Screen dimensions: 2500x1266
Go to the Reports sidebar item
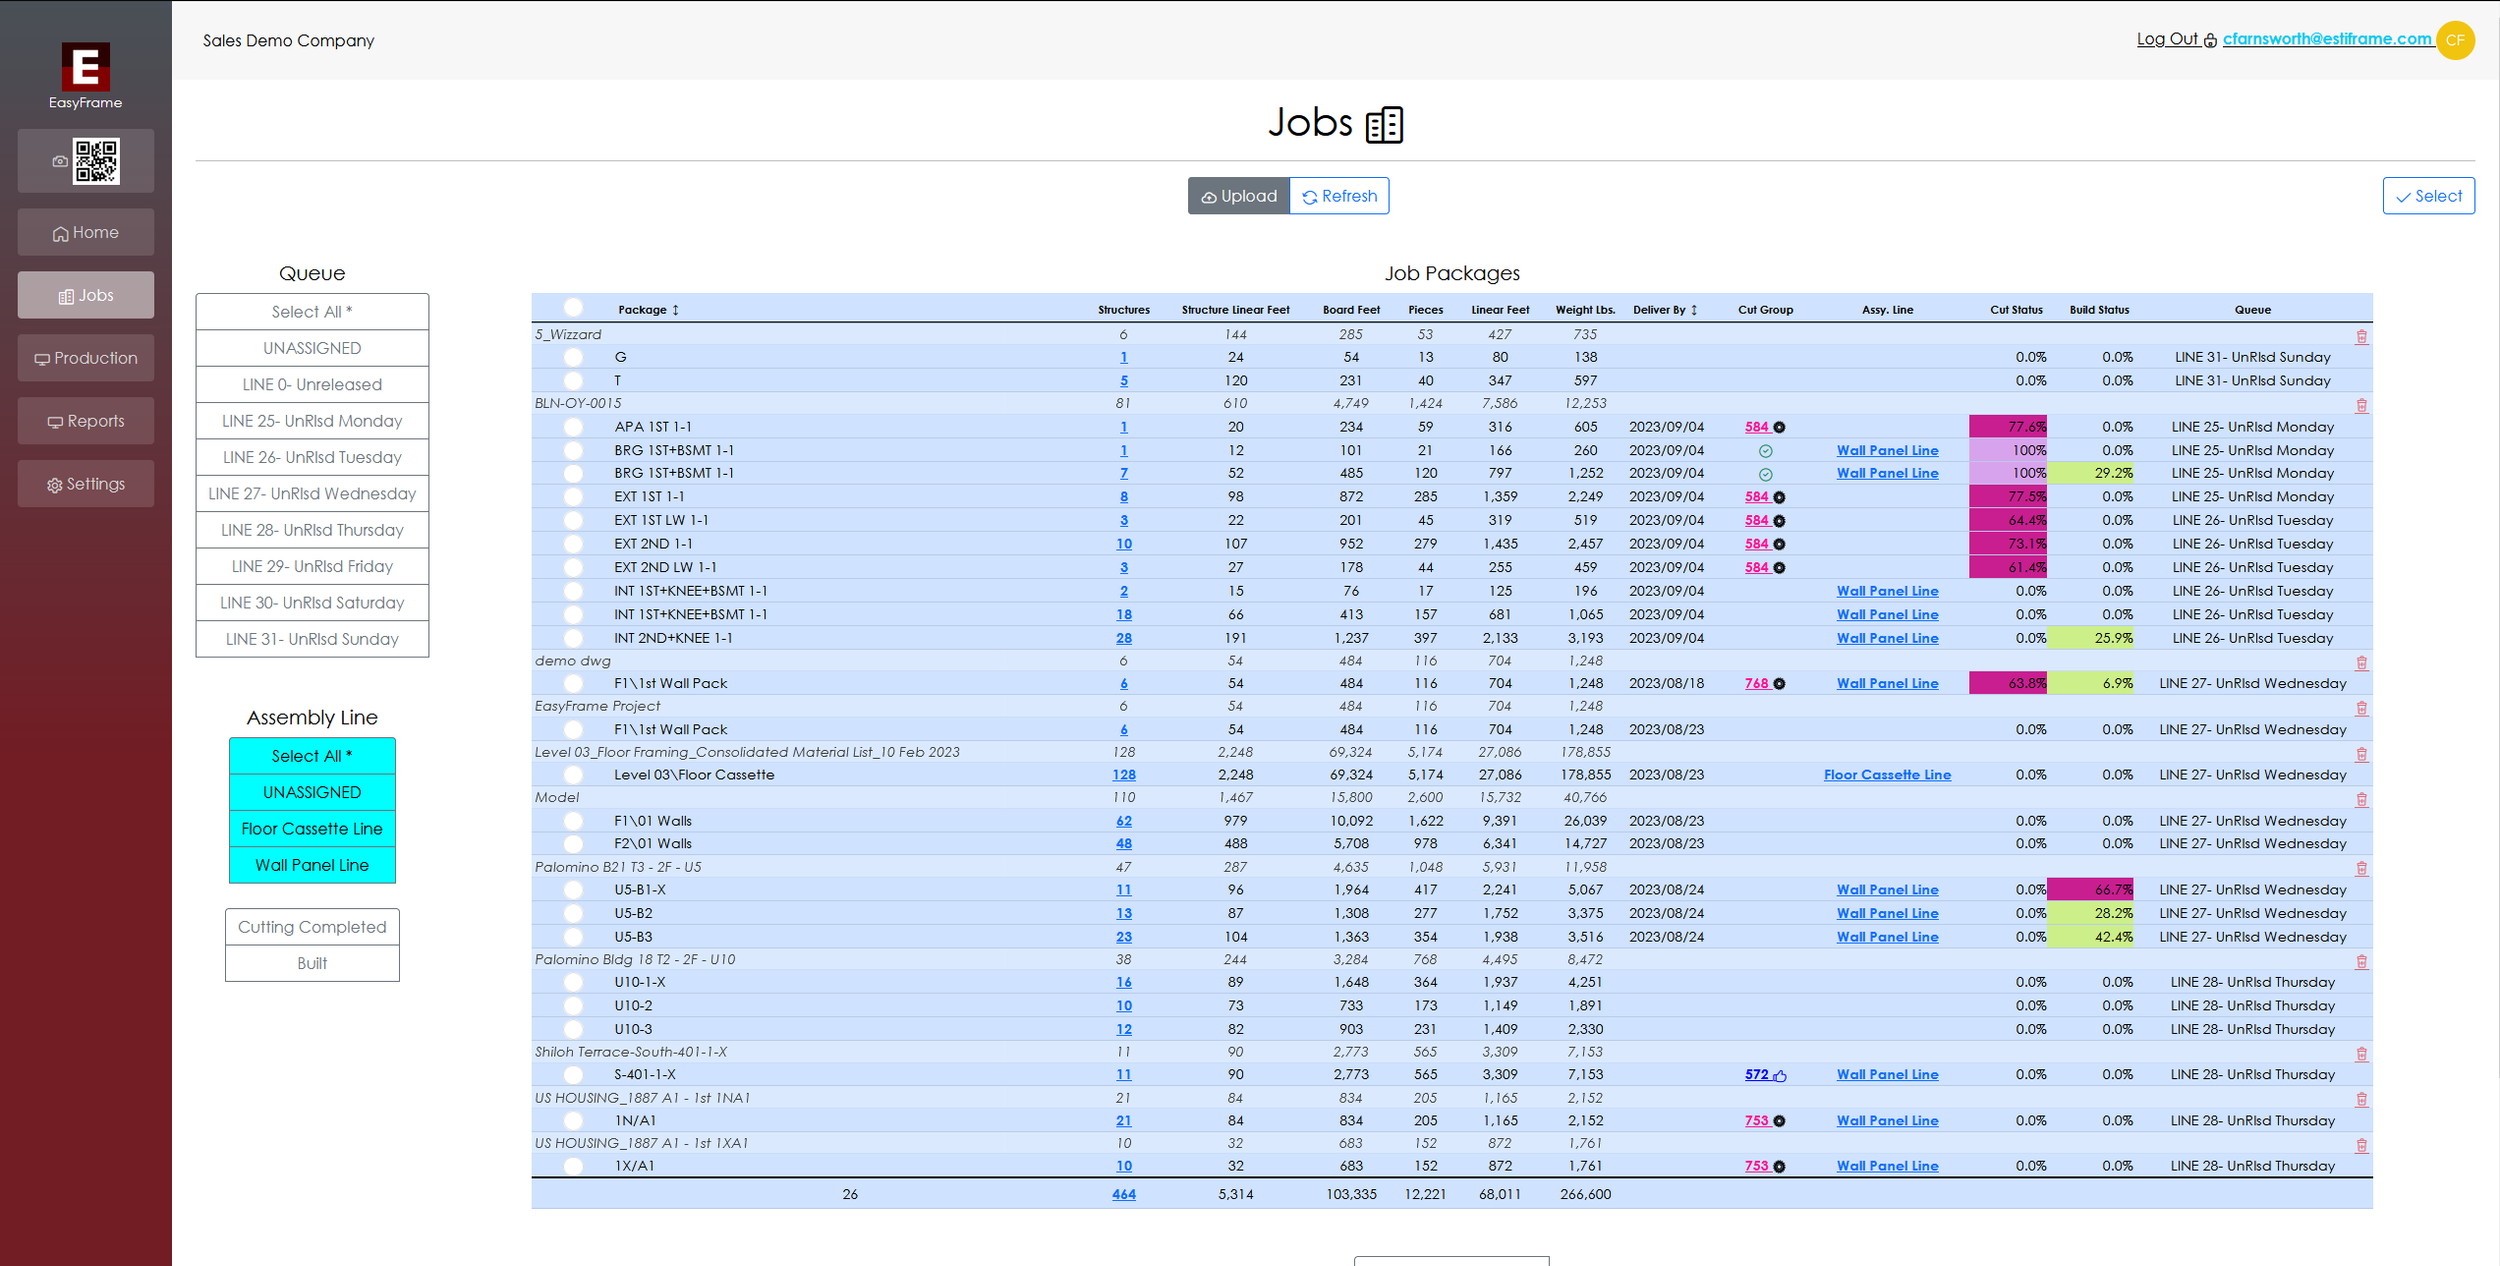[86, 421]
